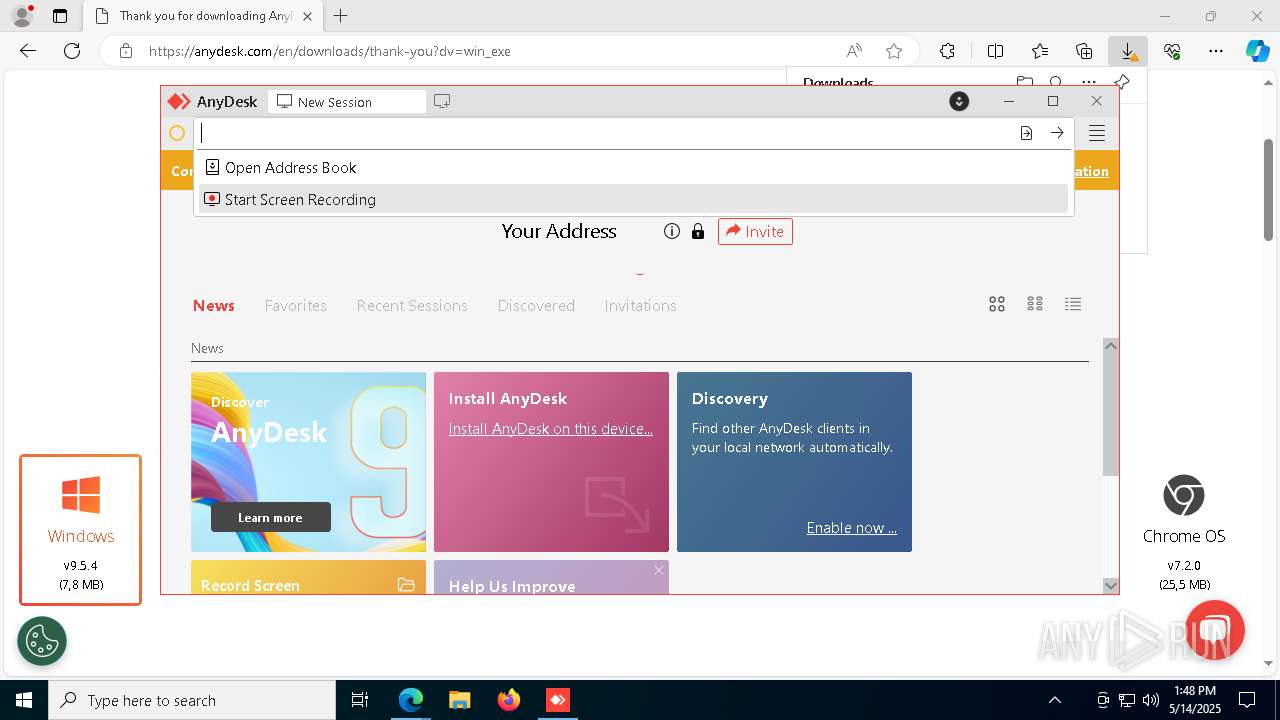Switch to the Favorites tab
Image resolution: width=1280 pixels, height=720 pixels.
click(x=295, y=305)
